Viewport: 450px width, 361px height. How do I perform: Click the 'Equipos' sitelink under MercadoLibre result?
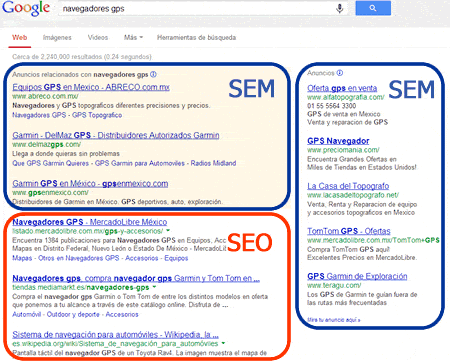[176, 258]
